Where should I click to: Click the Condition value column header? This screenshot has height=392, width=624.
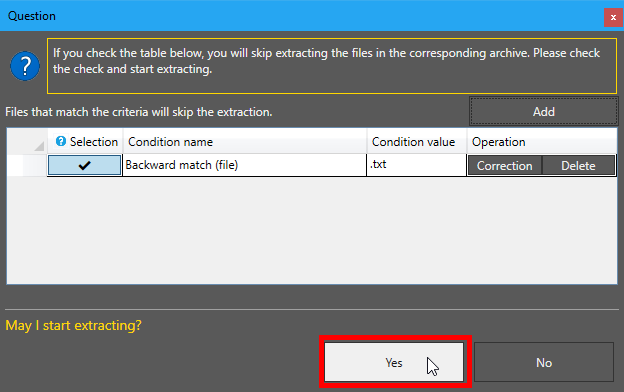click(417, 141)
